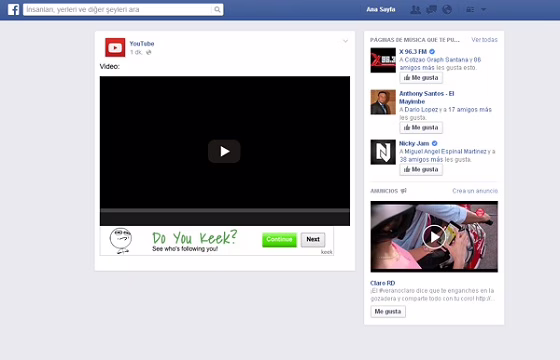560x360 pixels.
Task: Open the X 96.3 FM page link
Action: point(413,51)
